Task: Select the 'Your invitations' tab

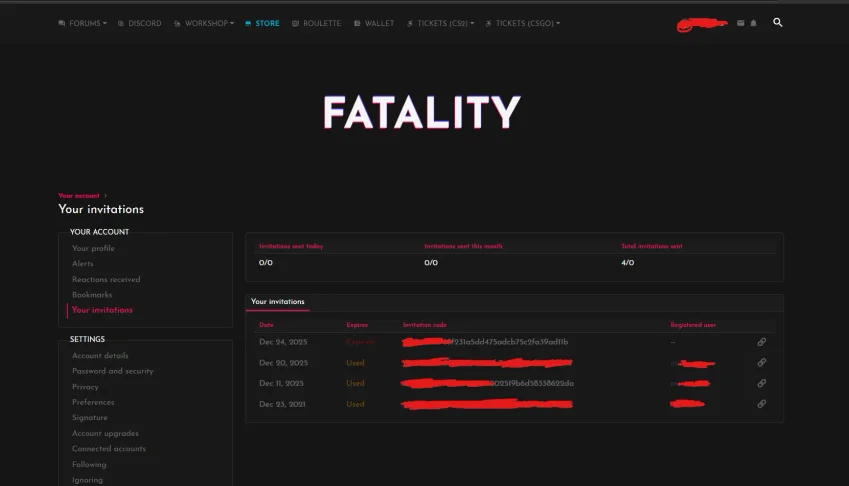Action: click(x=278, y=302)
